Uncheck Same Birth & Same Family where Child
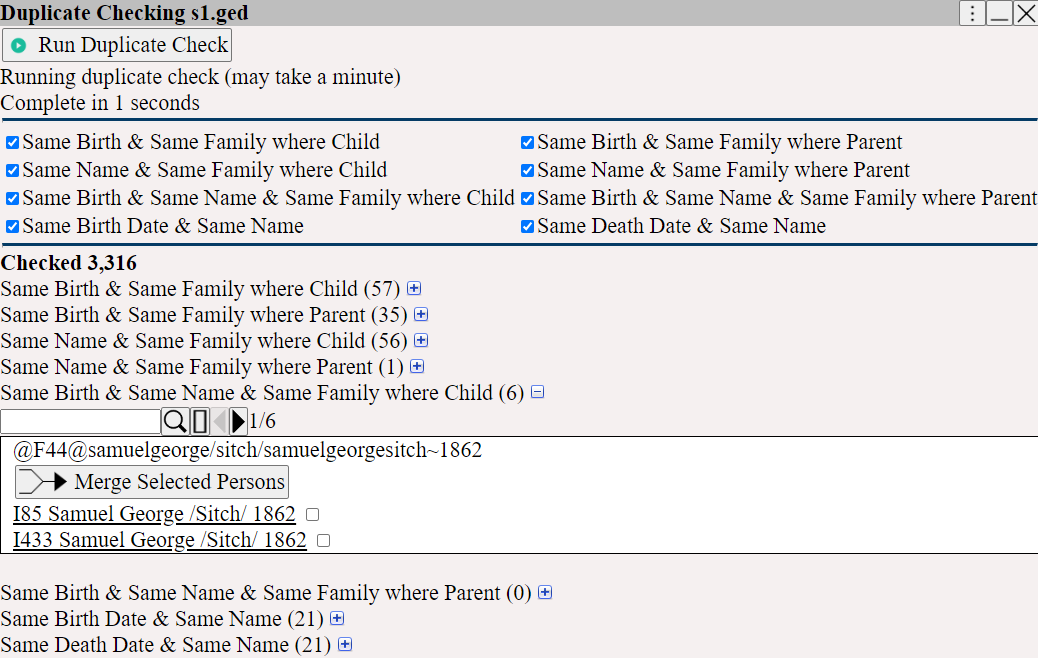The height and width of the screenshot is (658, 1038). point(12,142)
